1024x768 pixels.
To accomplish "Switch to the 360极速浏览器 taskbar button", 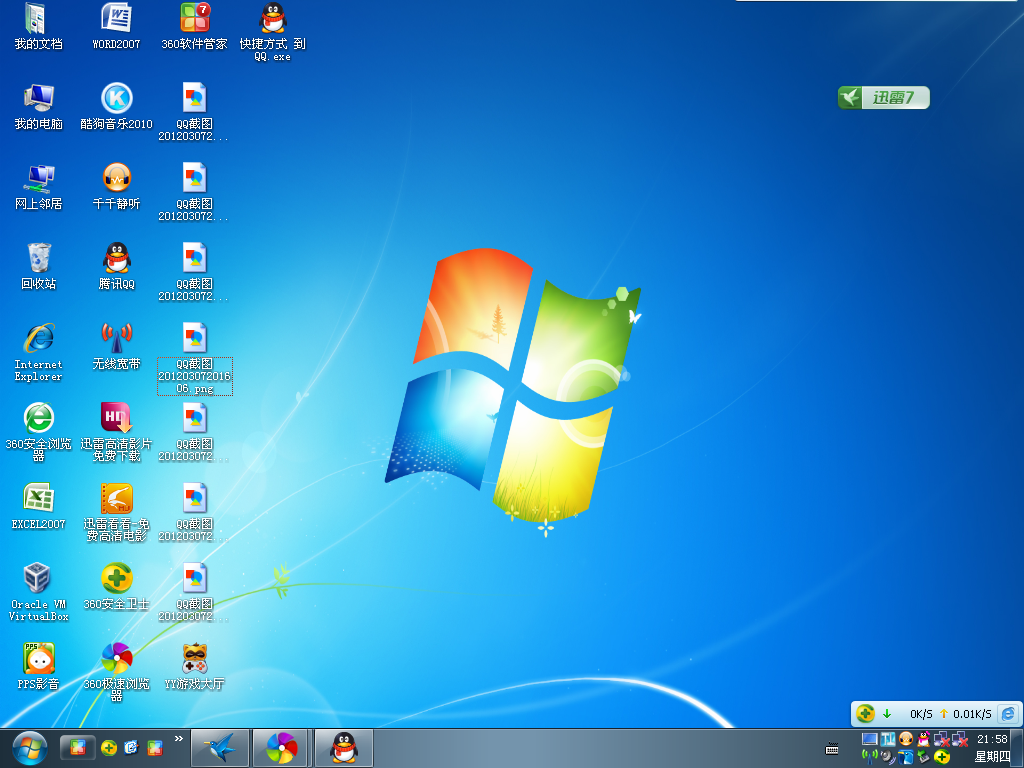I will click(x=281, y=748).
